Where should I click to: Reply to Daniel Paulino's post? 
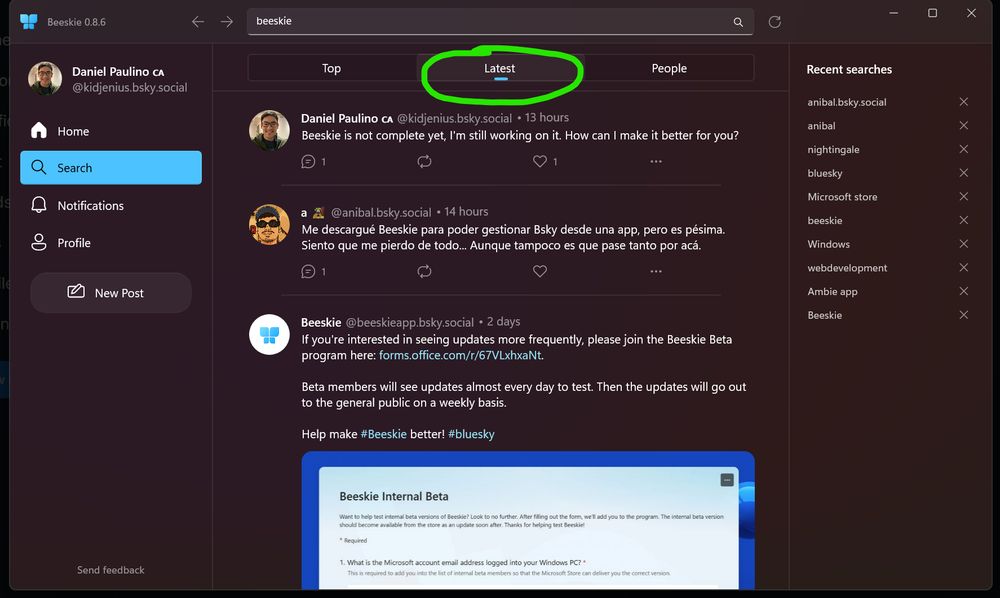click(308, 161)
